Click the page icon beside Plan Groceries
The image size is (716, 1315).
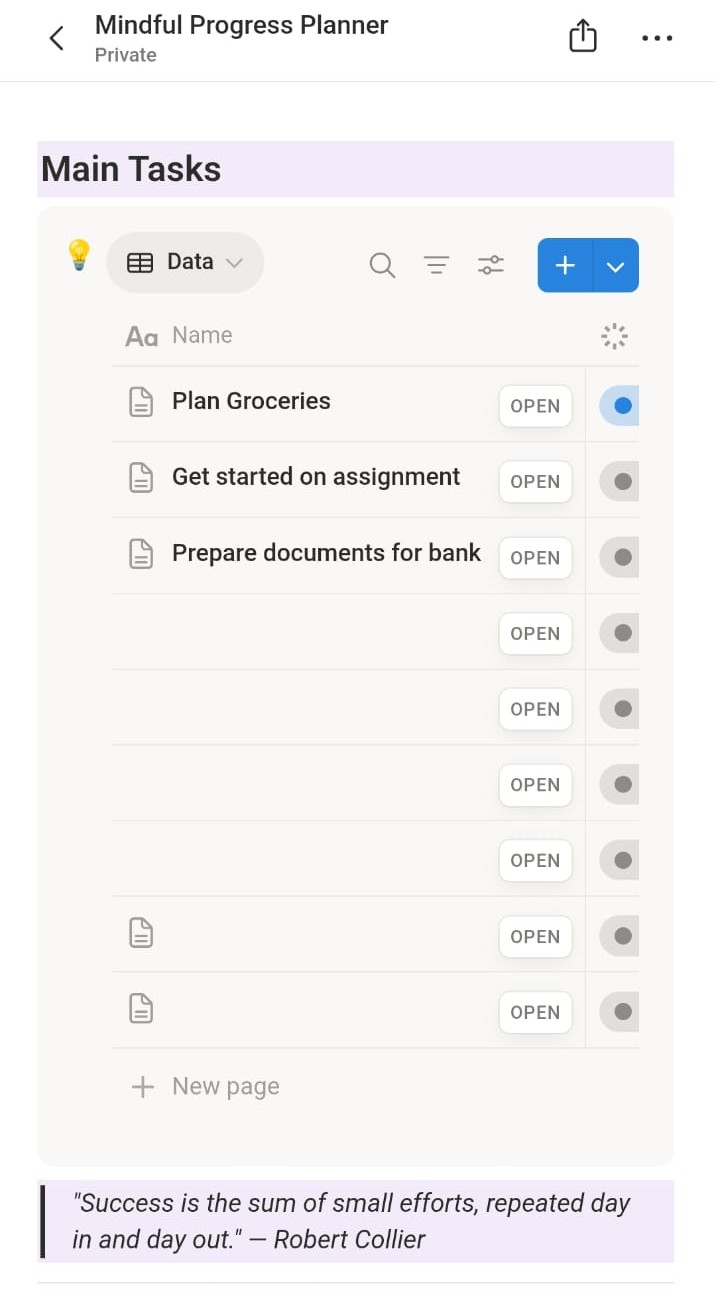[142, 403]
